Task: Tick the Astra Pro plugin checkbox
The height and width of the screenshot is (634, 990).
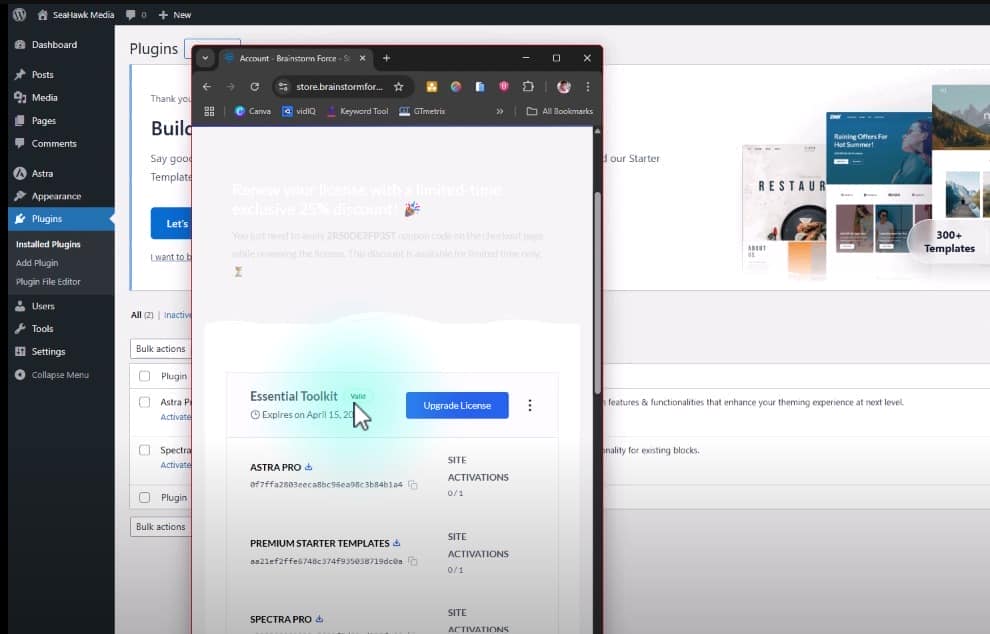Action: [x=145, y=402]
